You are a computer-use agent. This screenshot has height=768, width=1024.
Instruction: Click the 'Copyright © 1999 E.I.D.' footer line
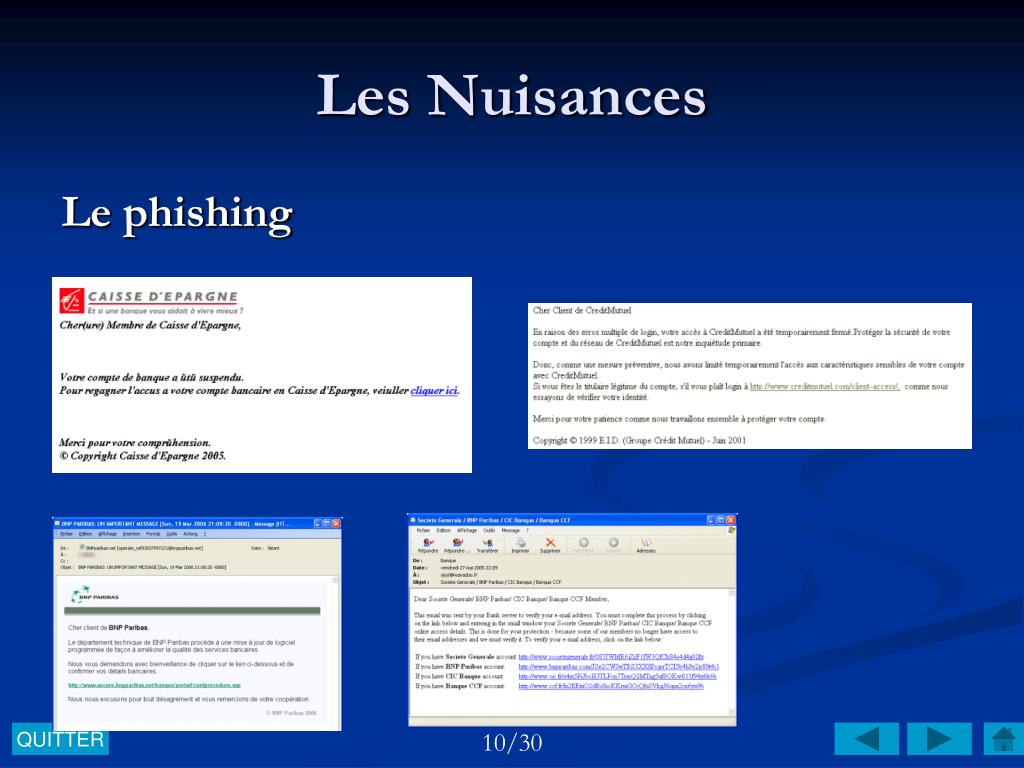(x=639, y=440)
